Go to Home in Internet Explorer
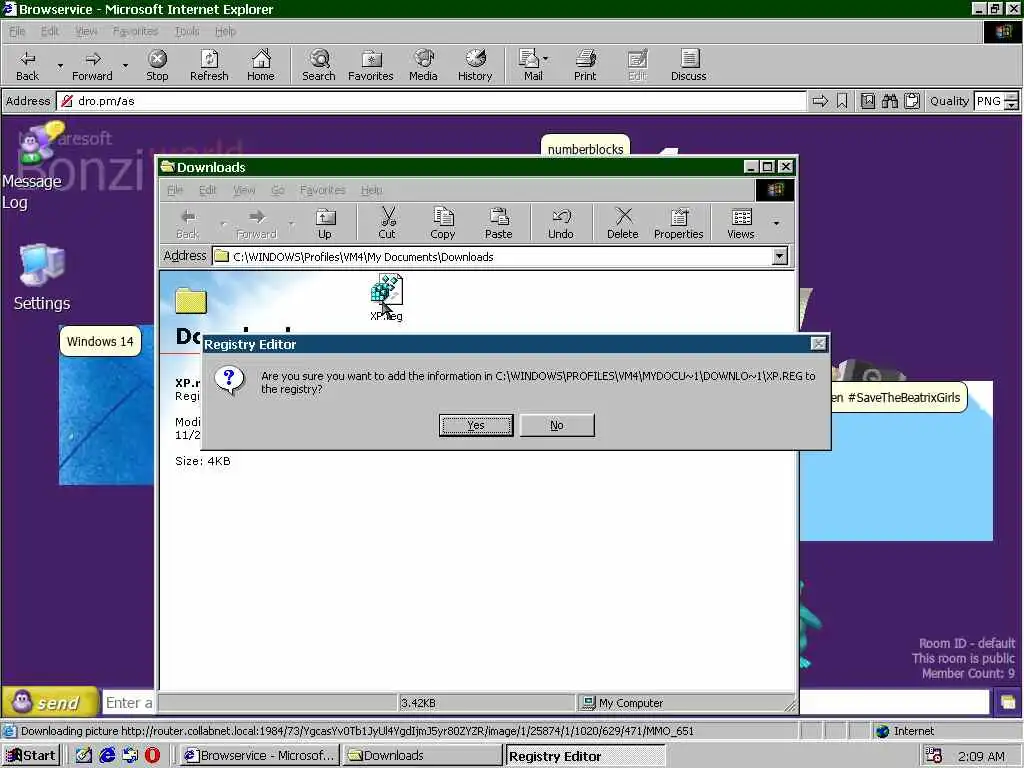The height and width of the screenshot is (768, 1024). 261,65
